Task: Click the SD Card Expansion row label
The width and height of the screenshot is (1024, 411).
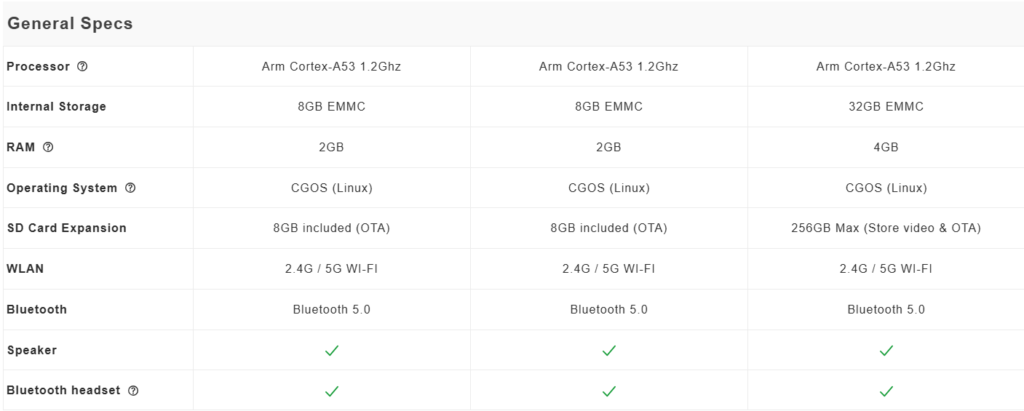Action: click(66, 228)
